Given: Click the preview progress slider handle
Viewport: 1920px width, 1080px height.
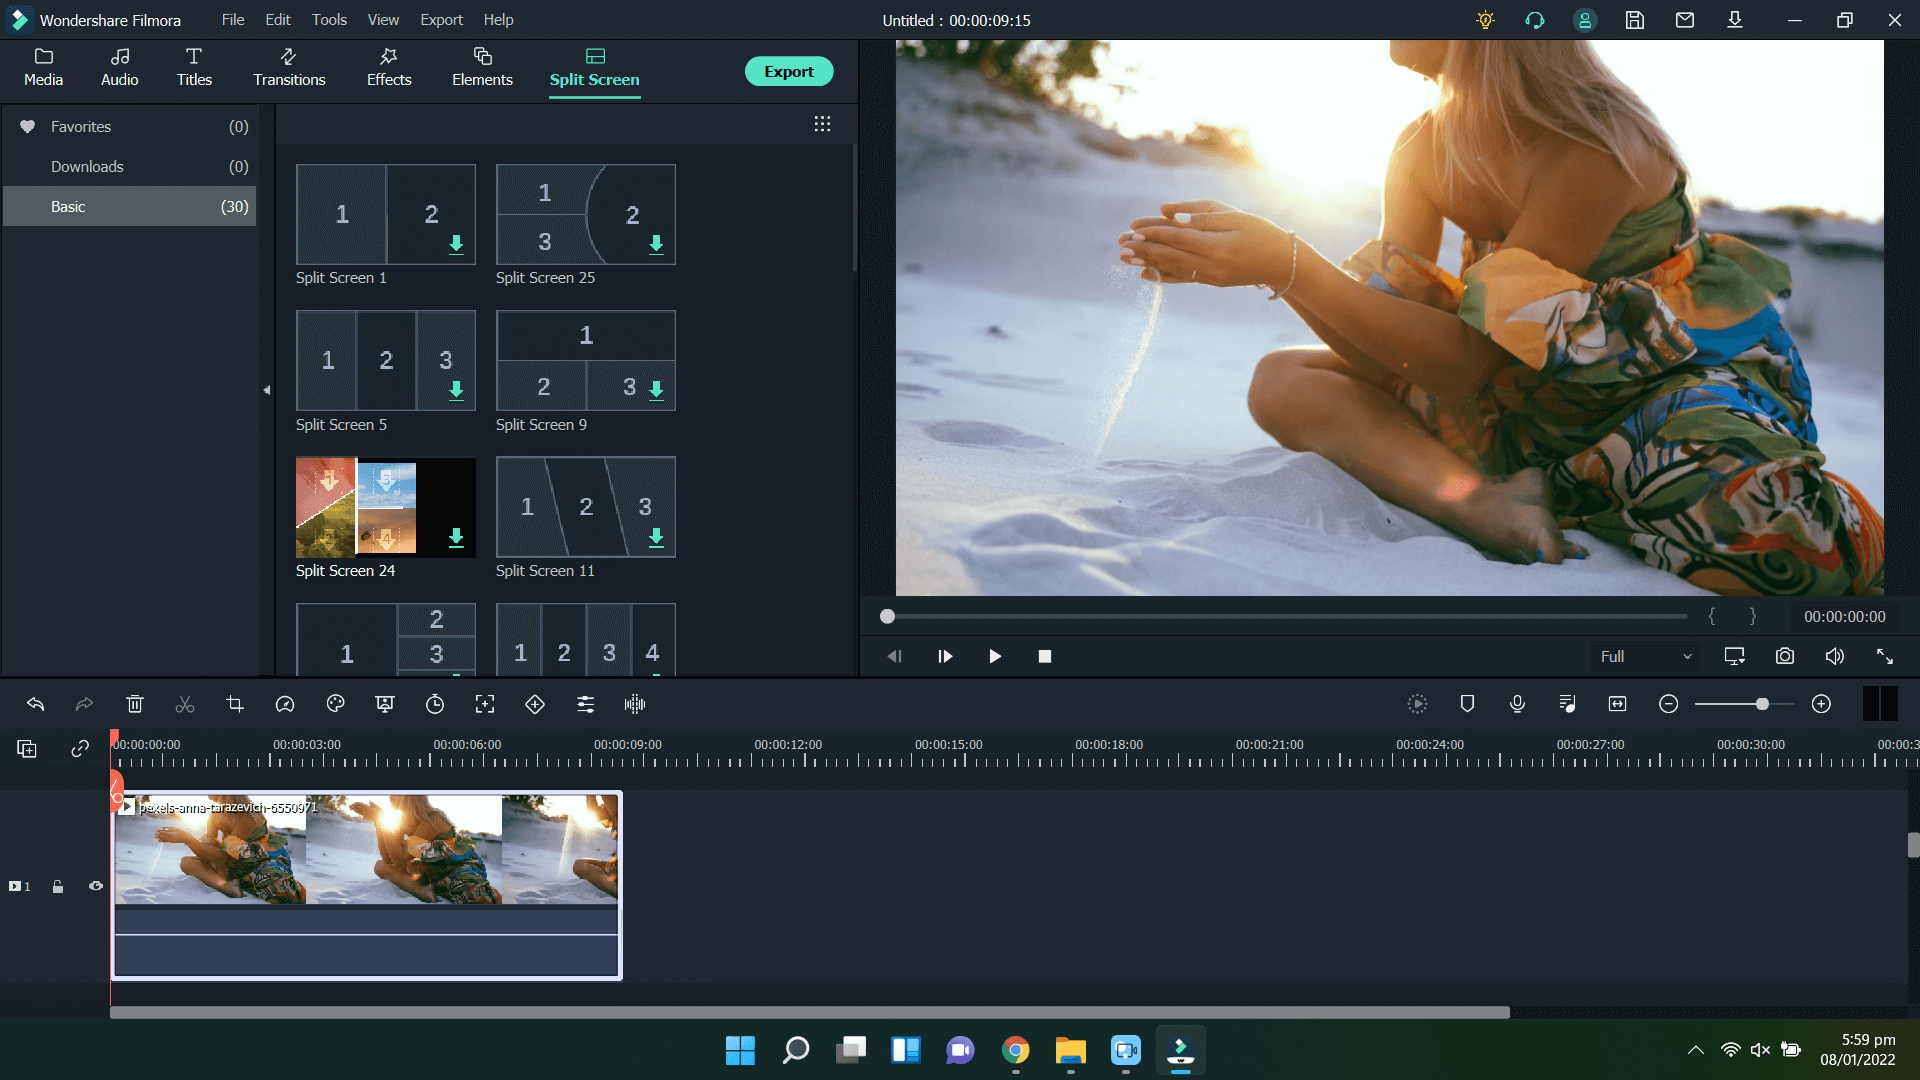Looking at the screenshot, I should pyautogui.click(x=887, y=616).
